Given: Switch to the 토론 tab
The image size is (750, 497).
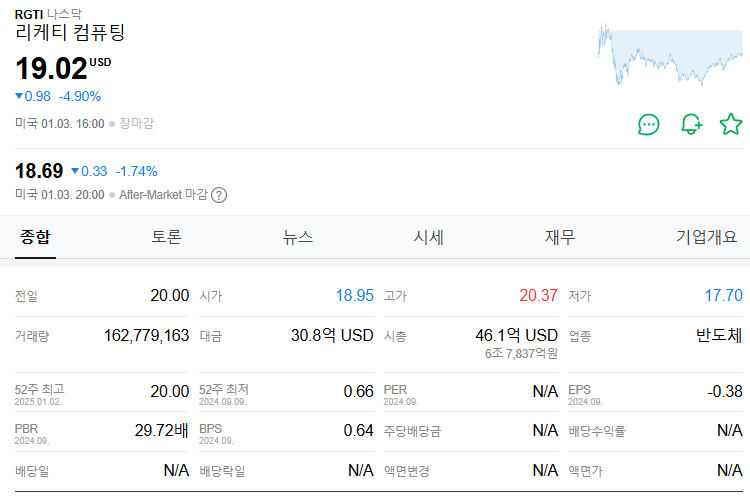Looking at the screenshot, I should pos(166,237).
